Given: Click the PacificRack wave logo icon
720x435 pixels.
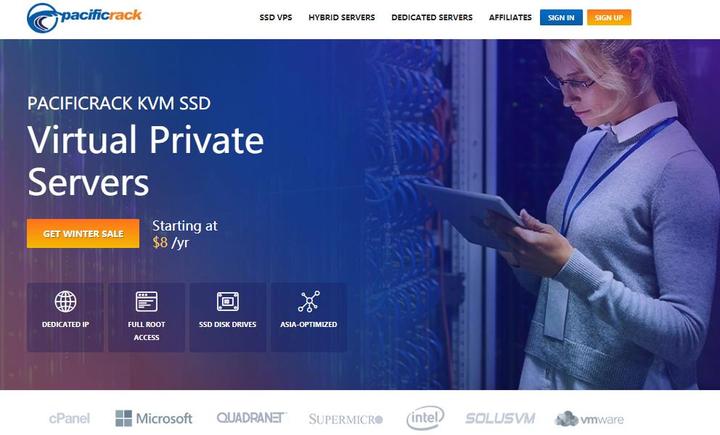Looking at the screenshot, I should [x=43, y=18].
